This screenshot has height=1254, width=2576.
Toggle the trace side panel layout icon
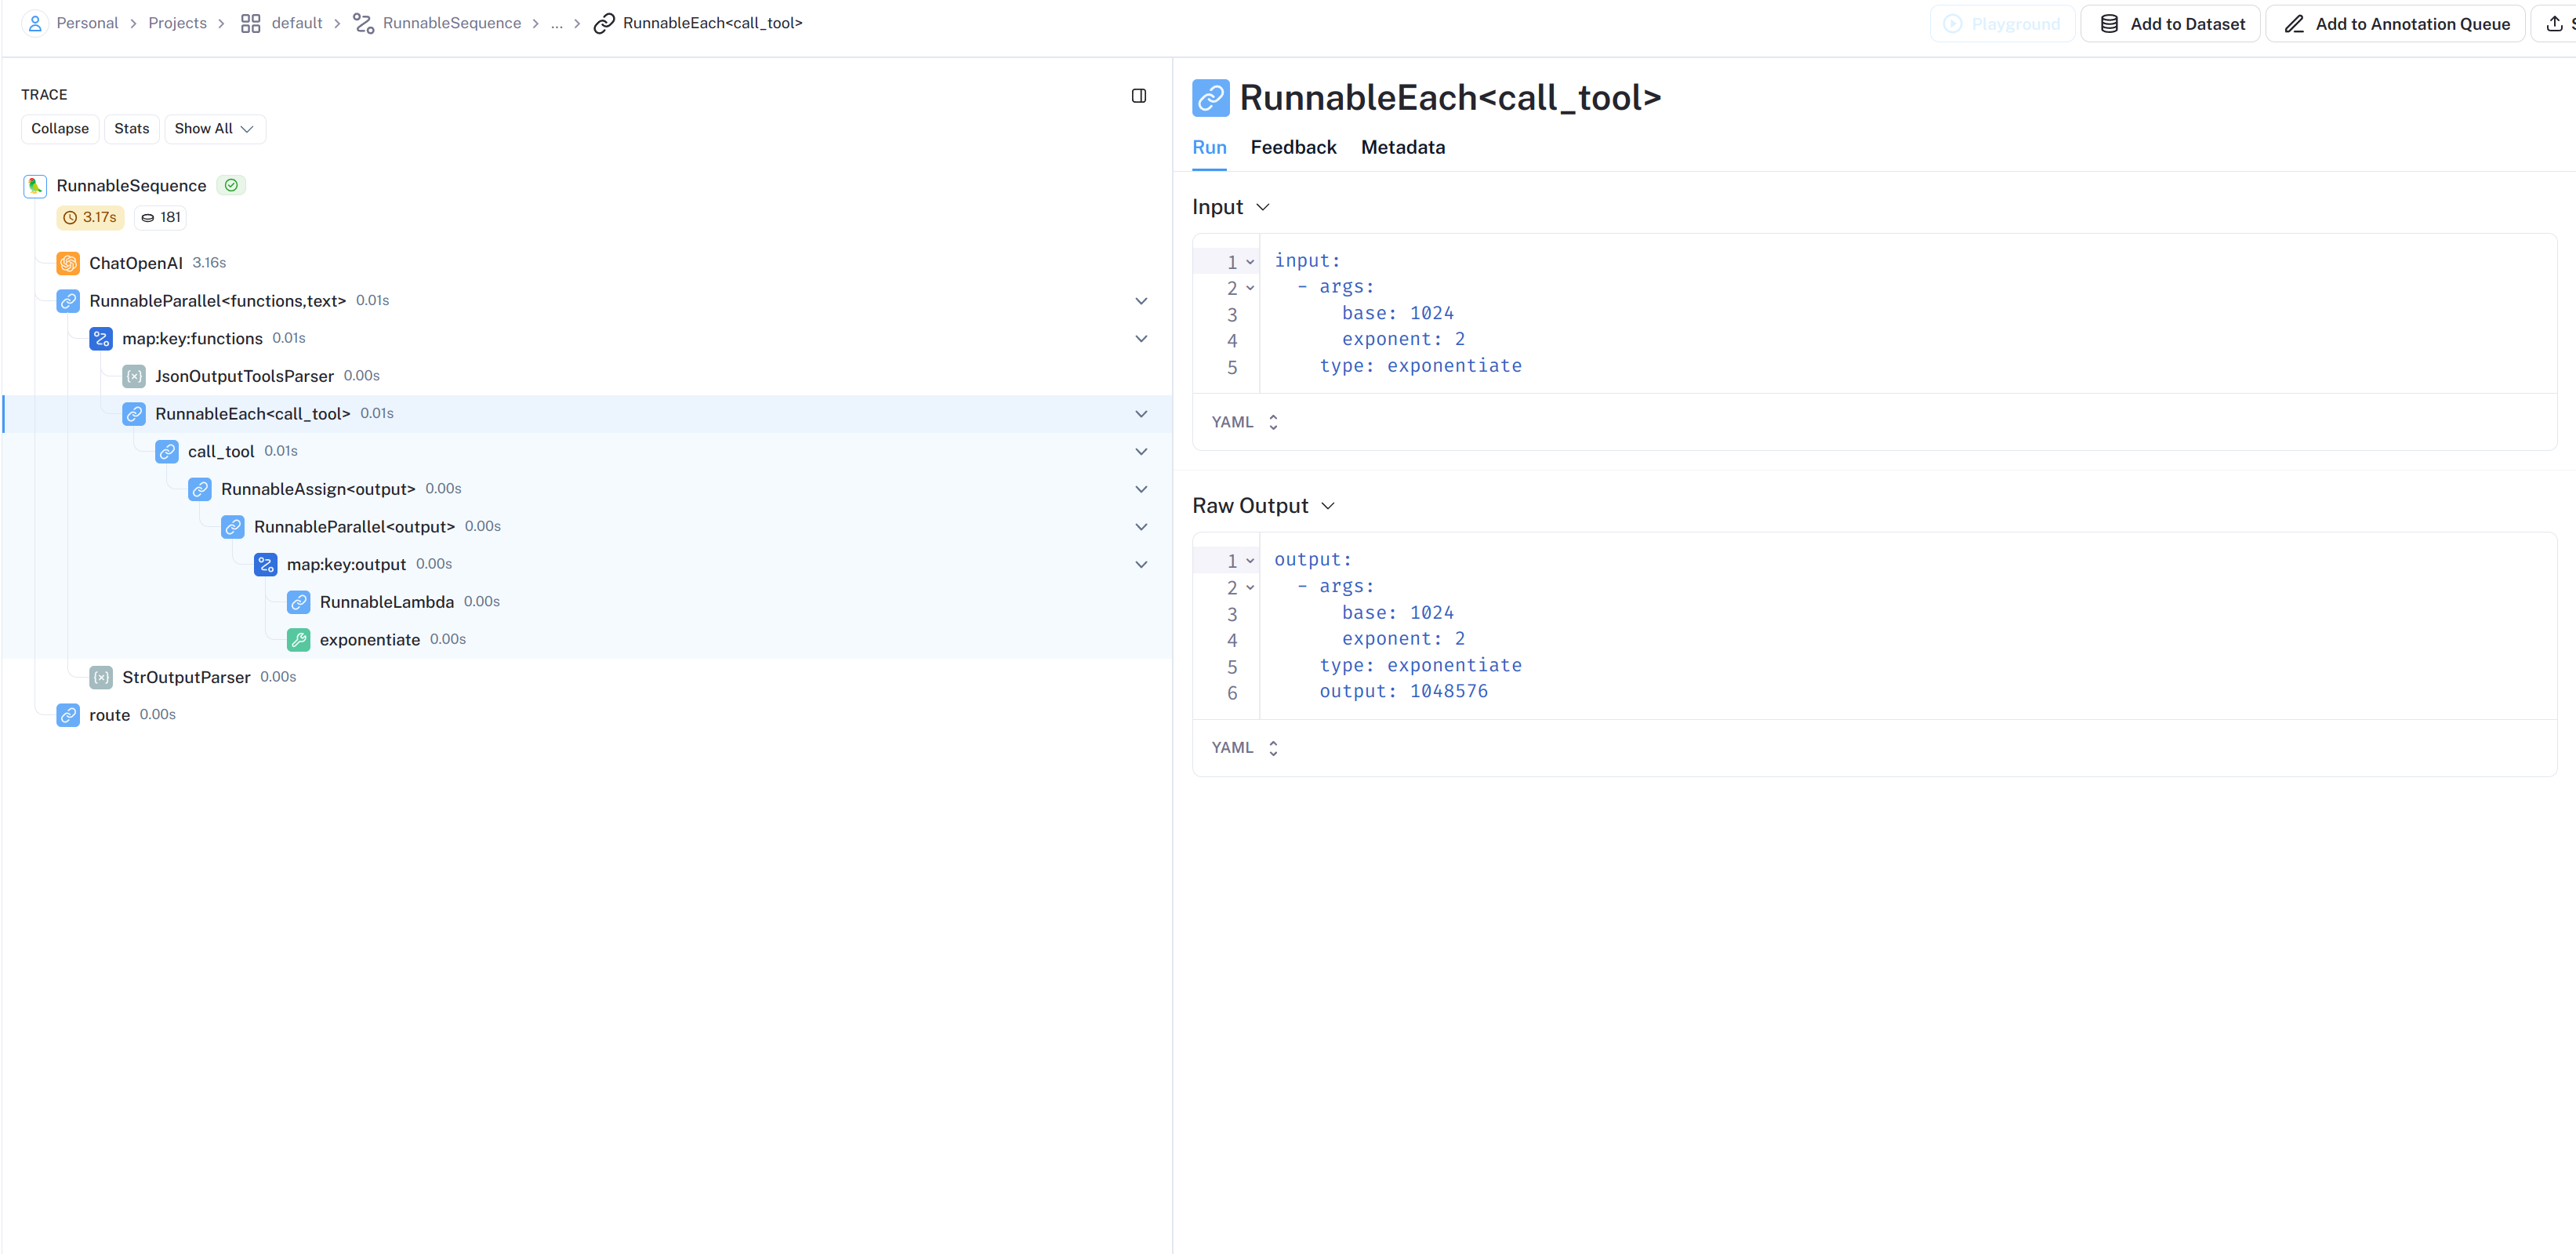click(x=1138, y=96)
